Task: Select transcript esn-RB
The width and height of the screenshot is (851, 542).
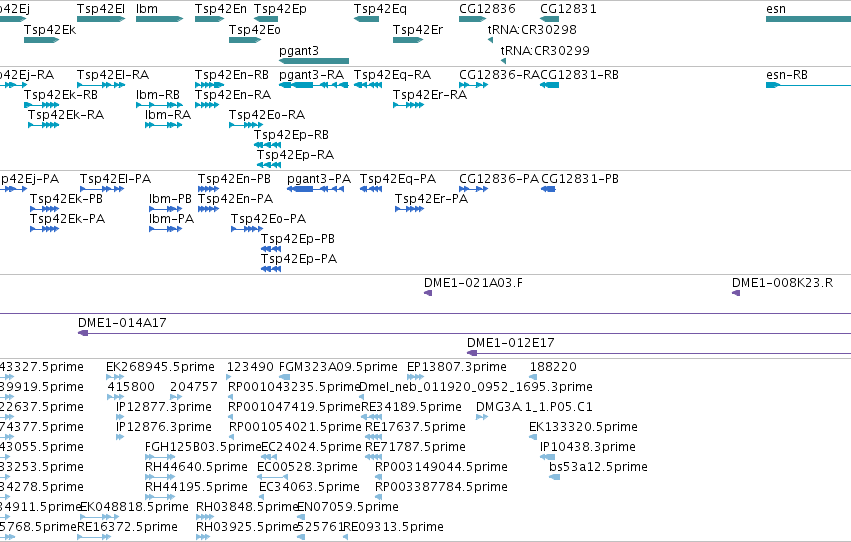Action: 808,85
